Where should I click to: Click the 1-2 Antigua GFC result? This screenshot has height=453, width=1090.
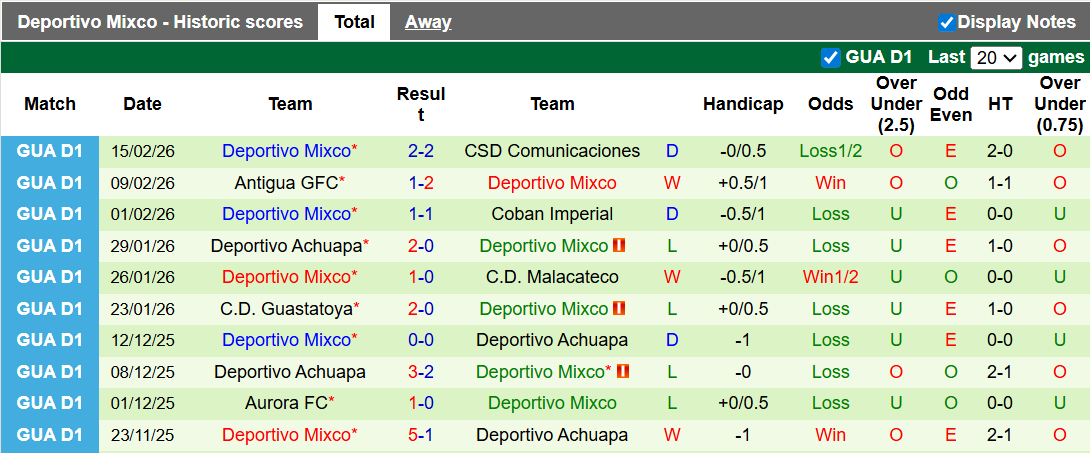coord(421,183)
